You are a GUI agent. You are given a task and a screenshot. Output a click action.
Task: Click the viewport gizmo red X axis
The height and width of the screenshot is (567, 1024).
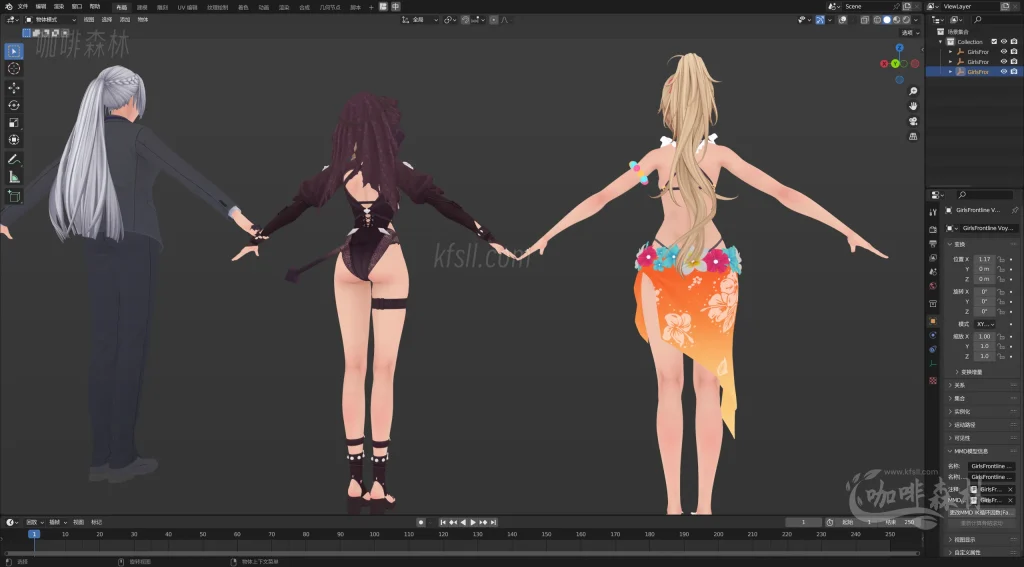[x=884, y=63]
